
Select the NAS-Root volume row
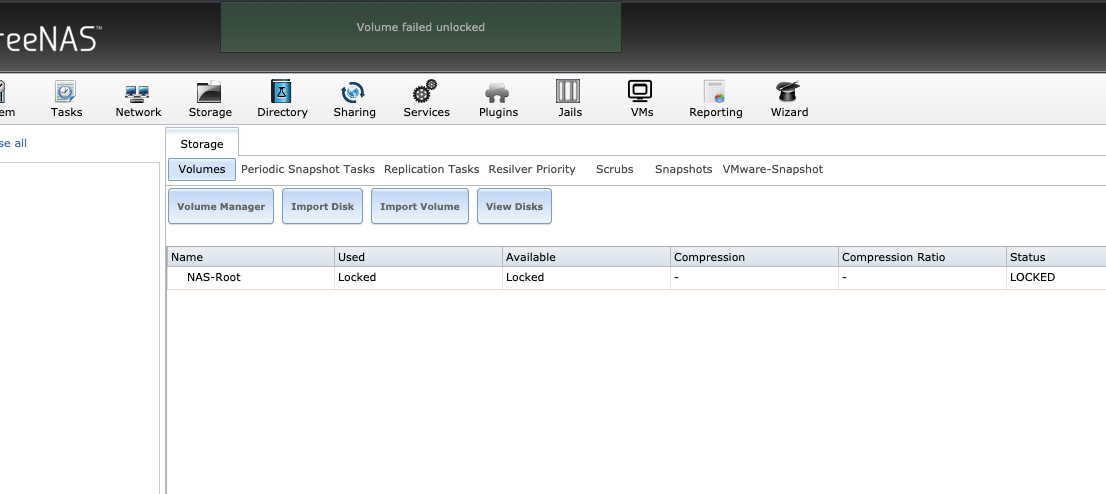pyautogui.click(x=636, y=277)
